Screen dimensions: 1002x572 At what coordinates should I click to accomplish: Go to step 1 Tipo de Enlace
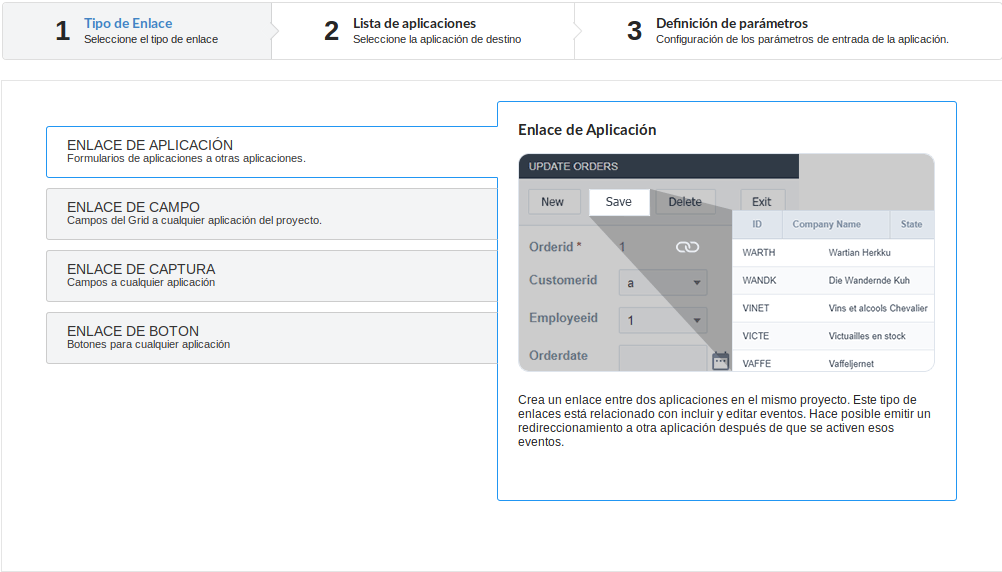(137, 31)
